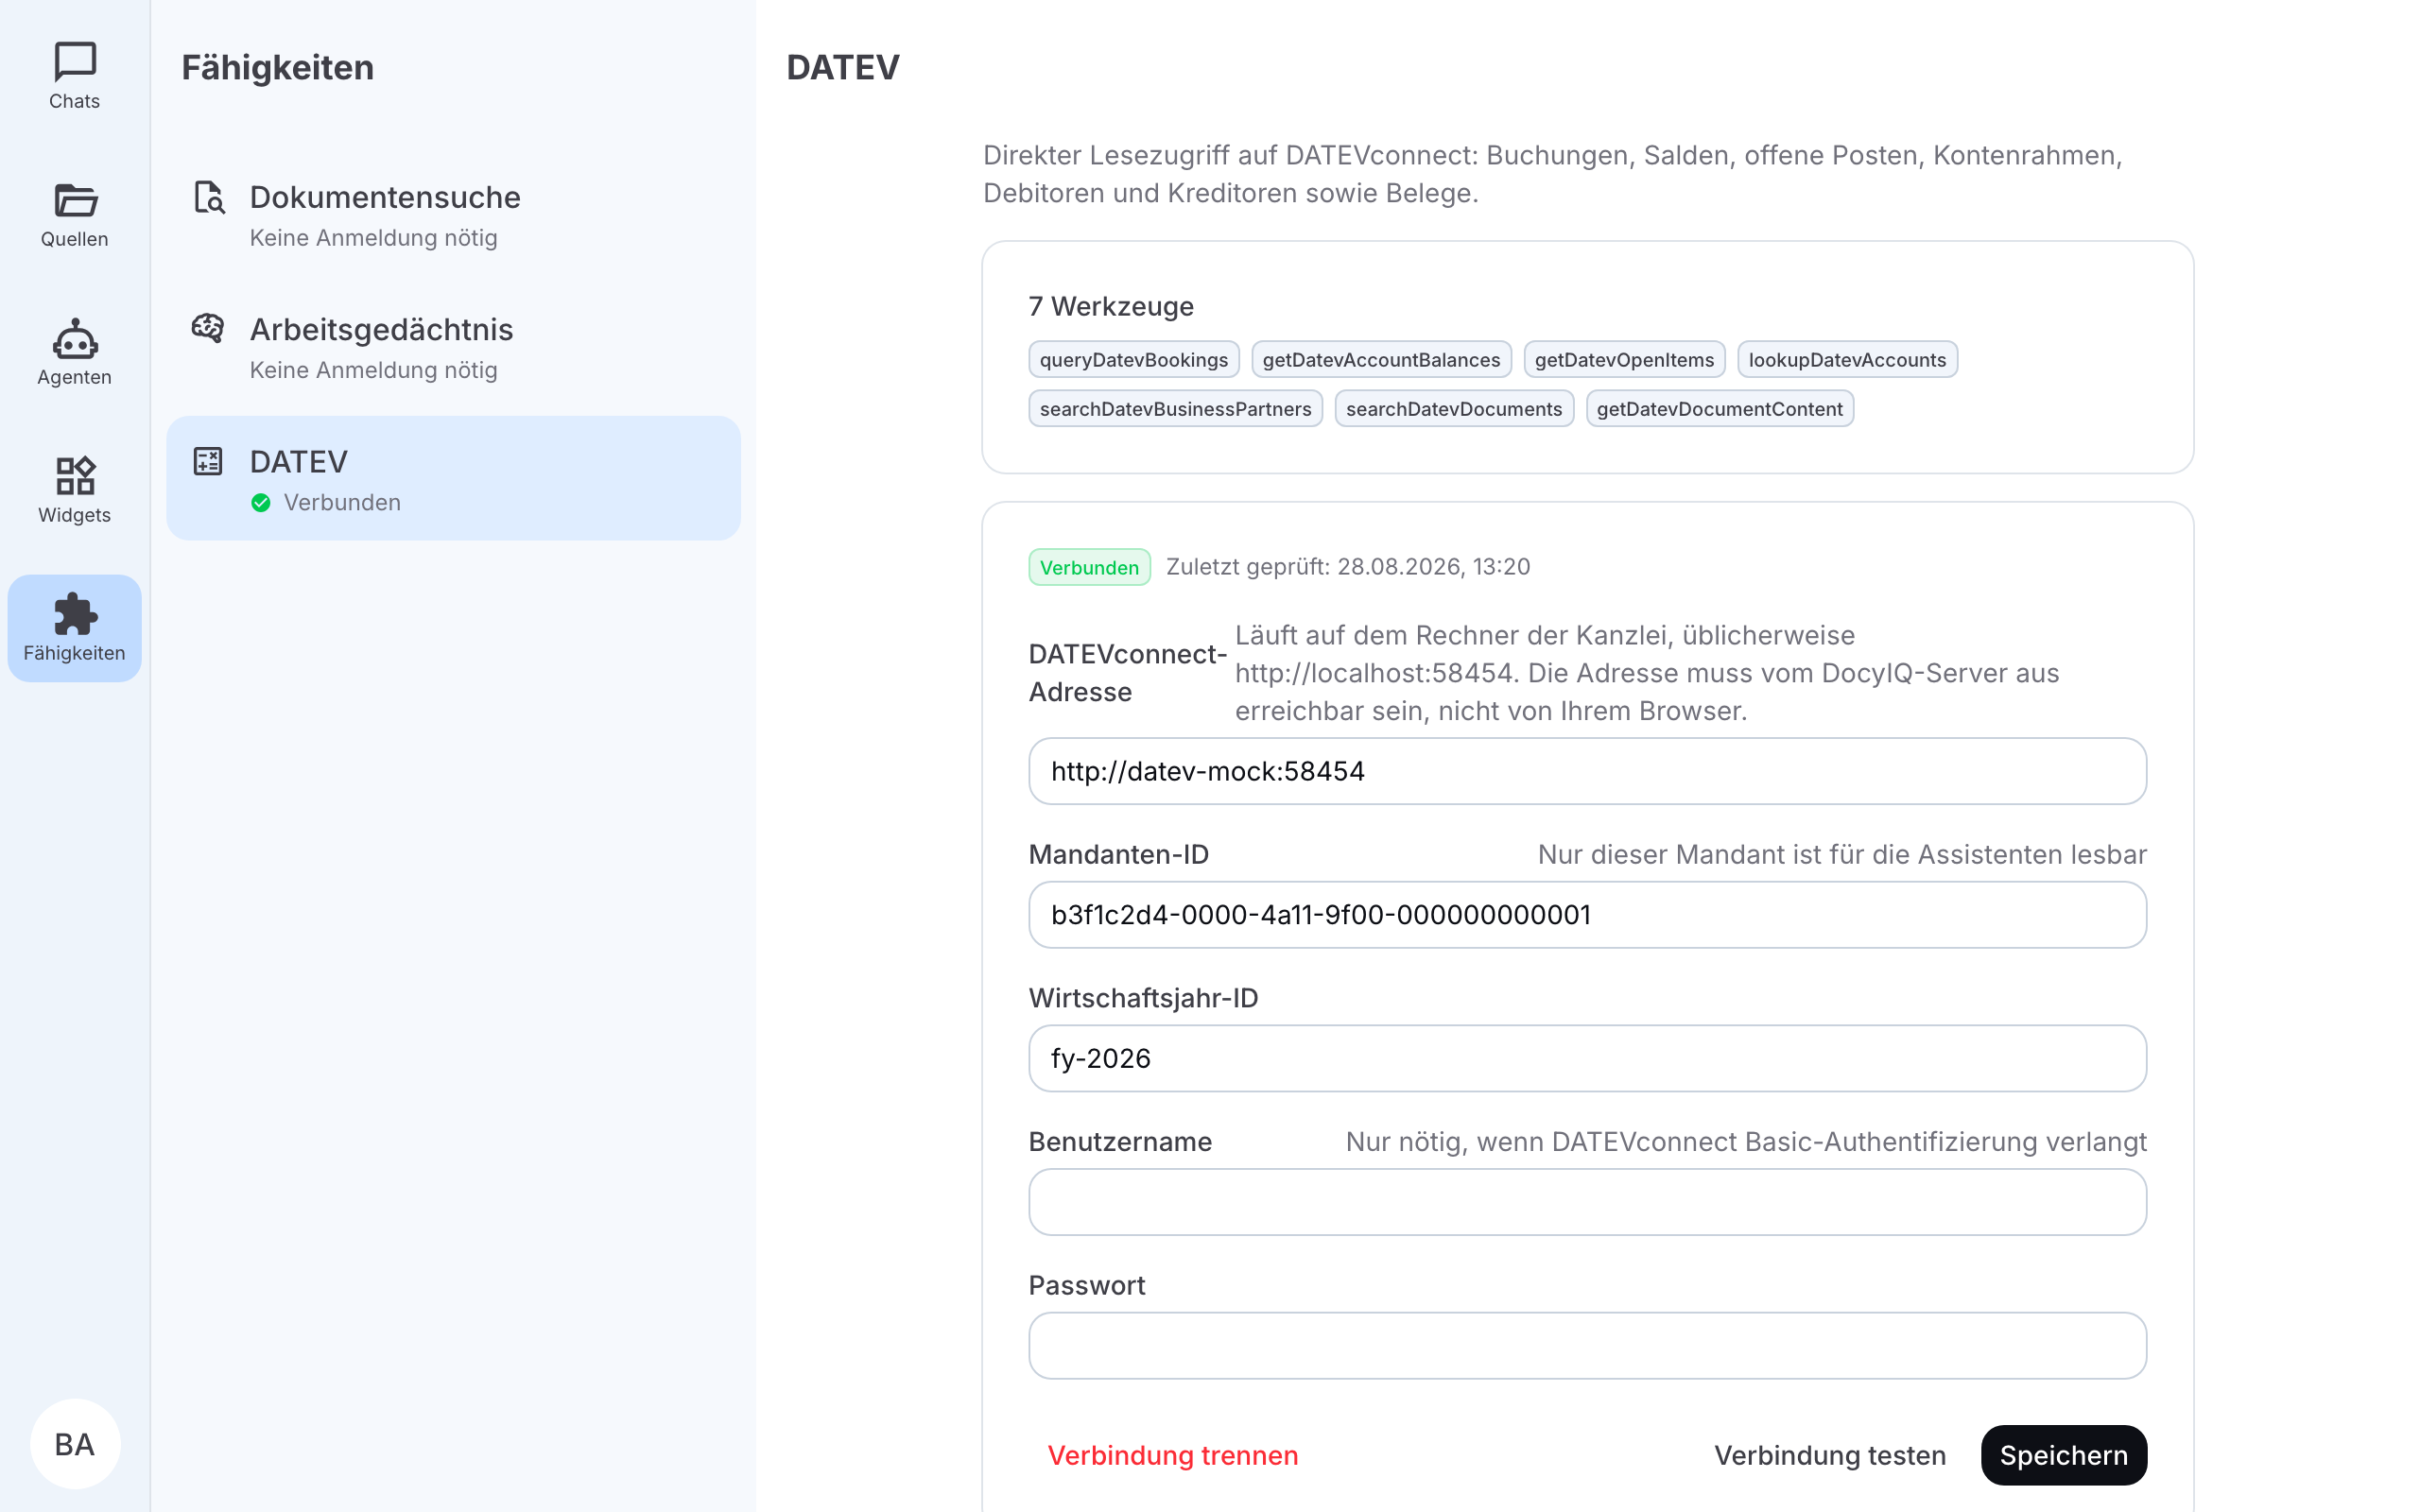The image size is (2420, 1512).
Task: Click the Benutzername label
Action: click(1120, 1142)
